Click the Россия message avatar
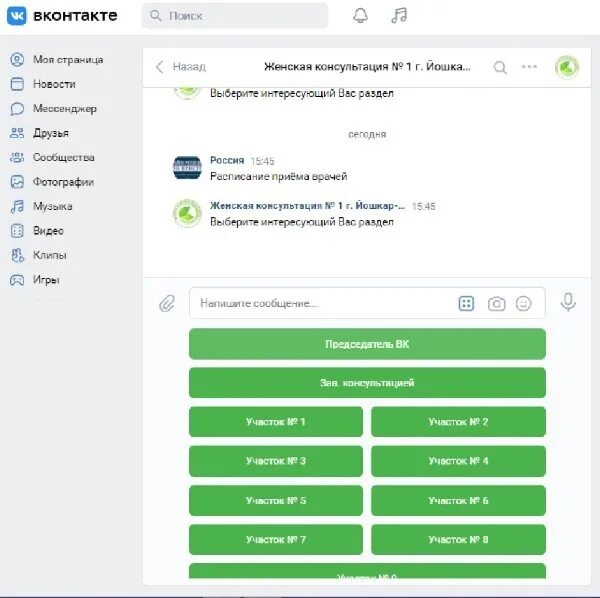Viewport: 600px width, 598px height. coord(187,168)
